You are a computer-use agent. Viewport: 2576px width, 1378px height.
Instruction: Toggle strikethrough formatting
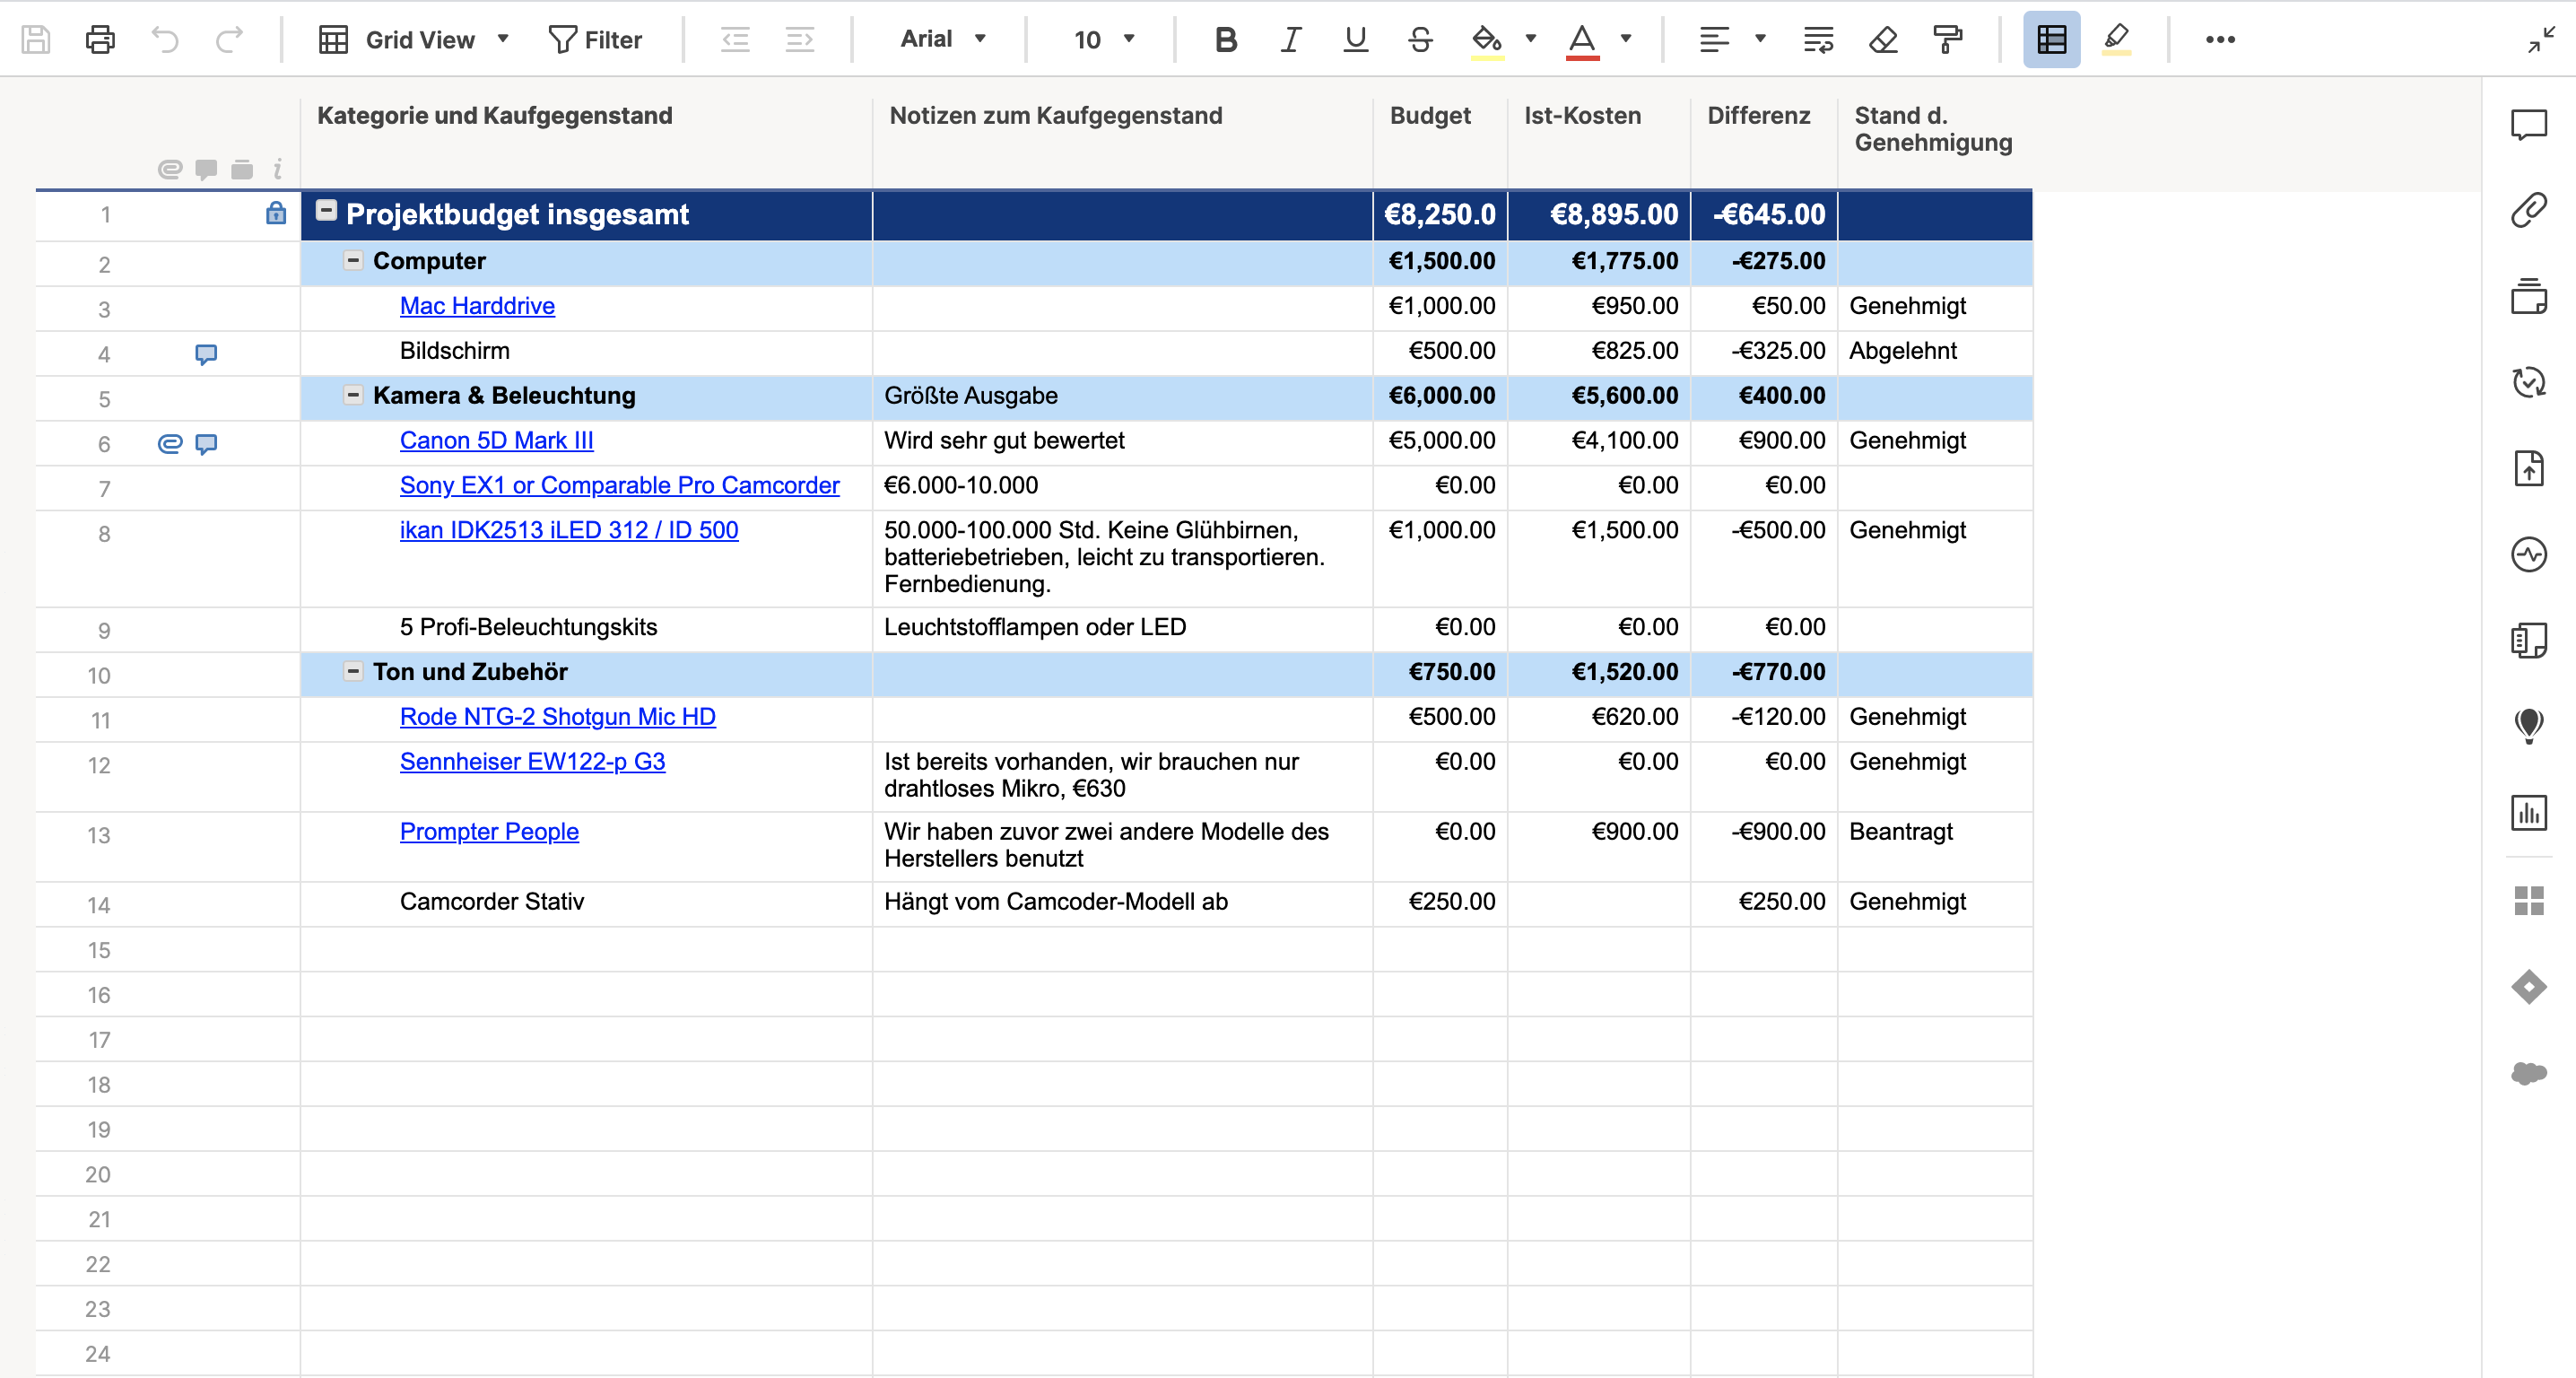1420,40
